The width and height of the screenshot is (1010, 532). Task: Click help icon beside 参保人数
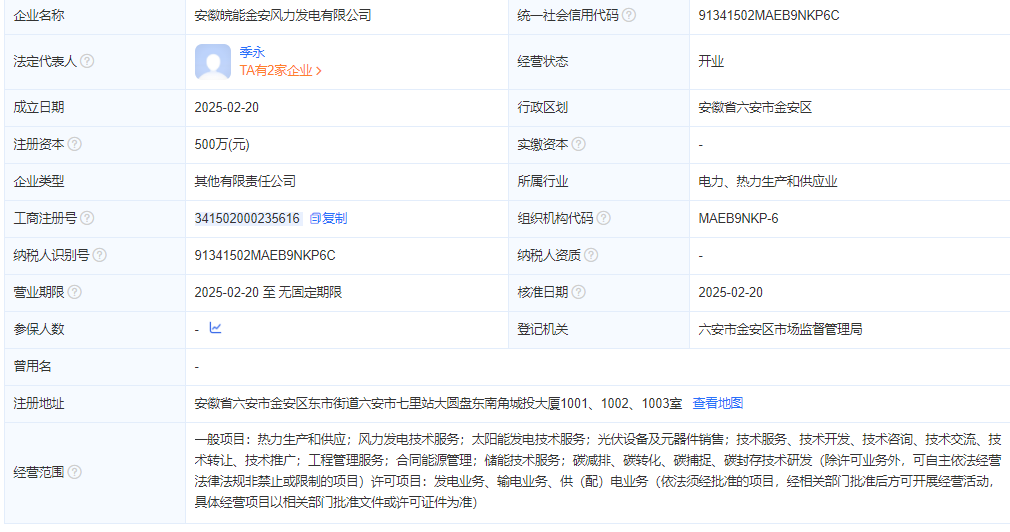(74, 329)
